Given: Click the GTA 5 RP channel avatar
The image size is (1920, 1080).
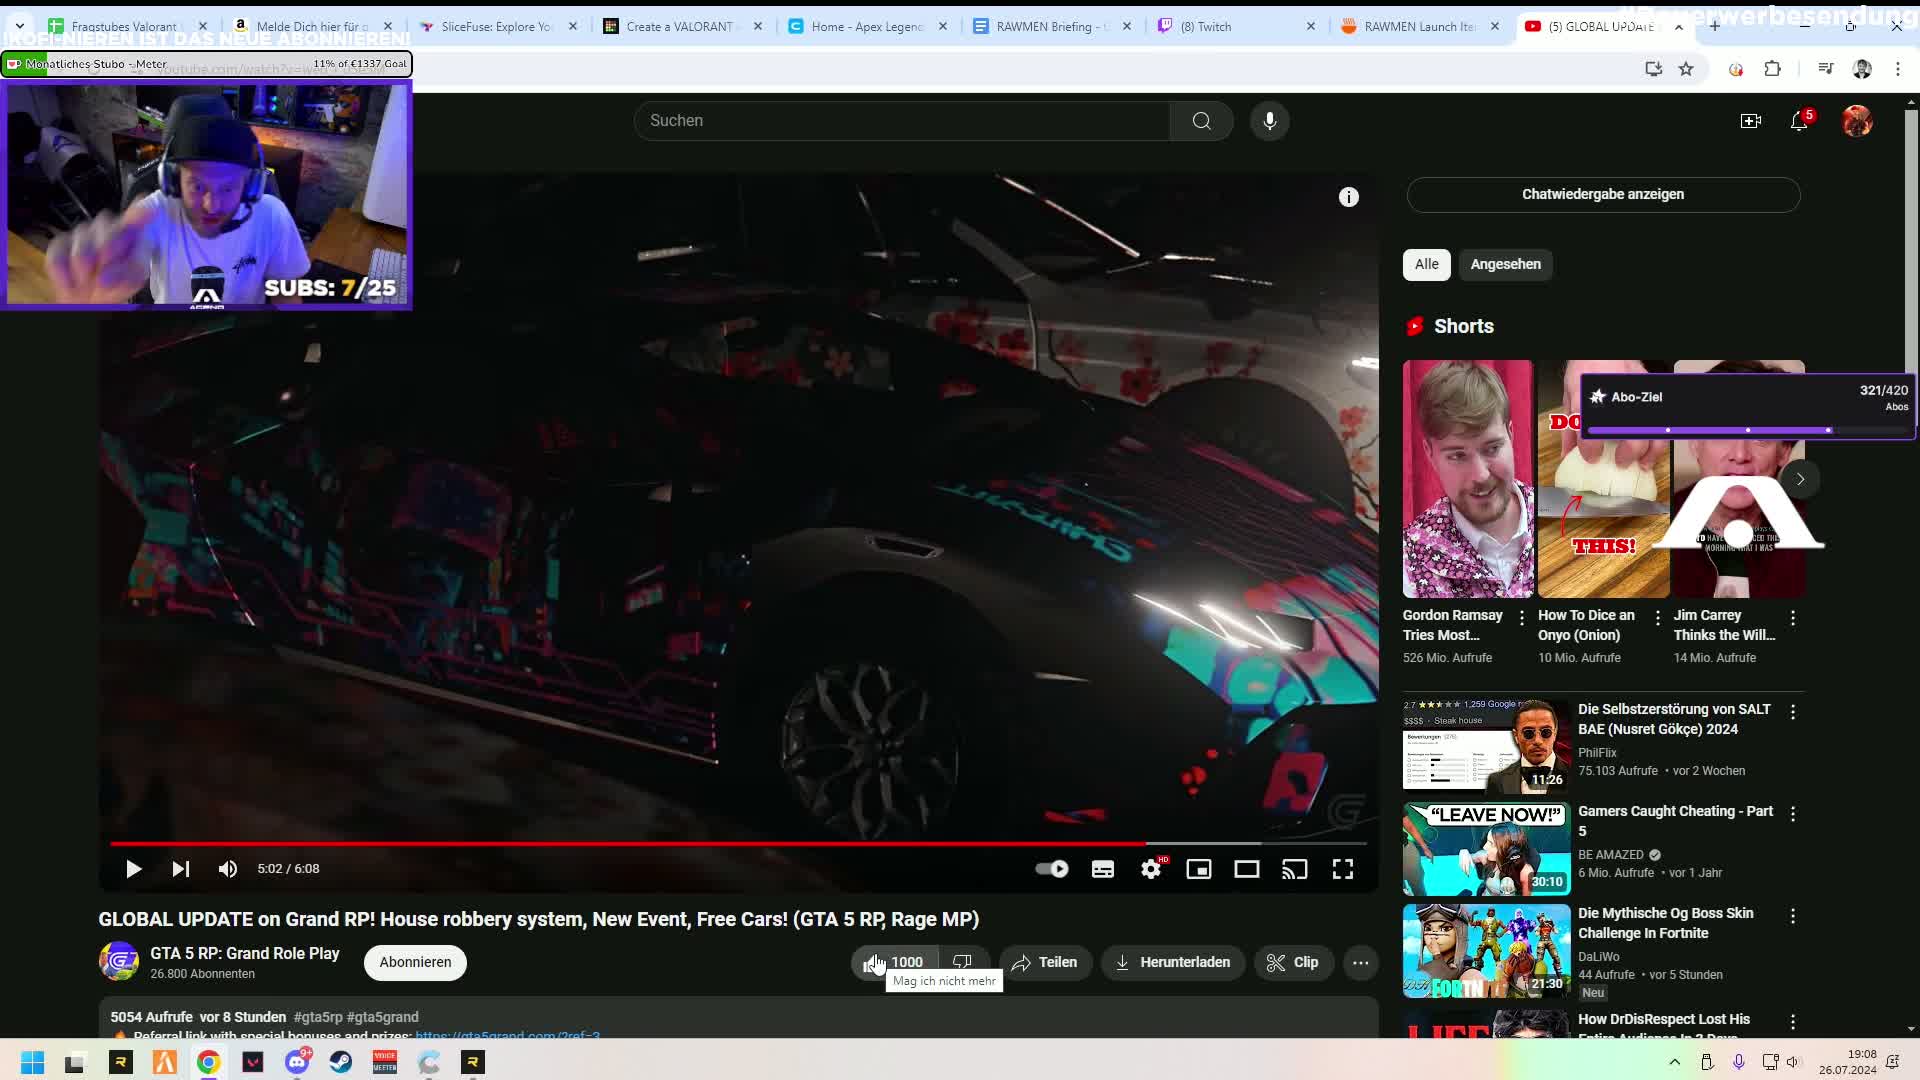Looking at the screenshot, I should pyautogui.click(x=119, y=962).
